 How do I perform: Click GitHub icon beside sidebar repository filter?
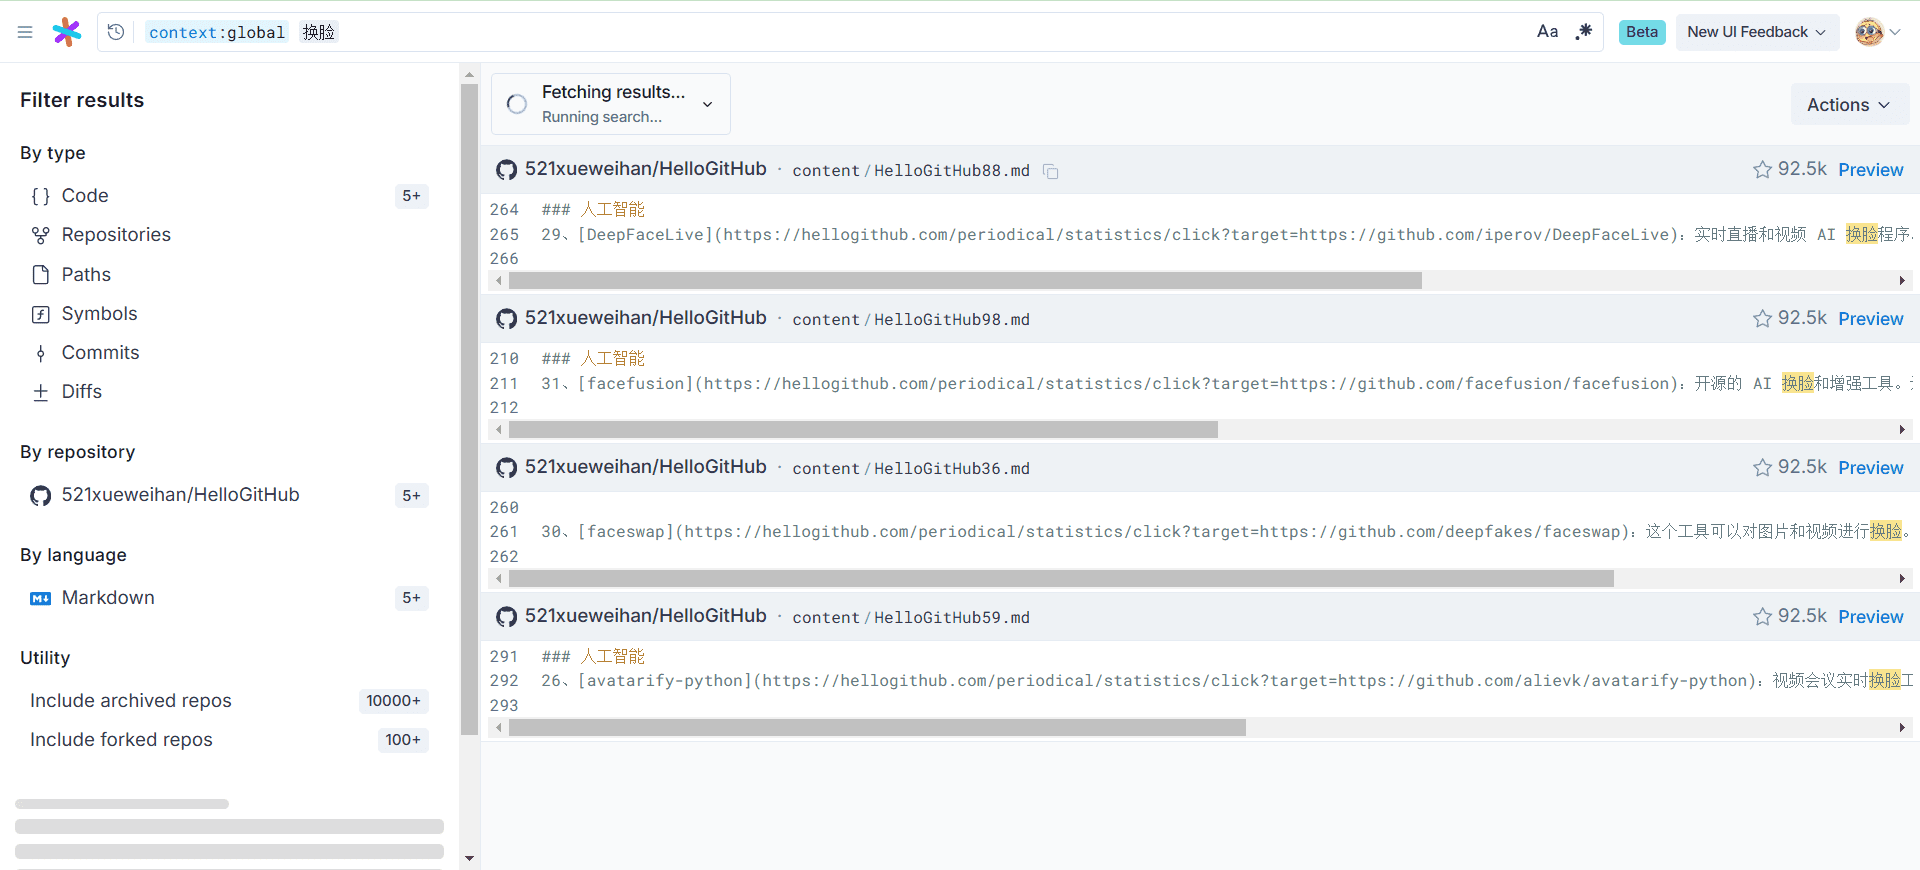click(40, 496)
